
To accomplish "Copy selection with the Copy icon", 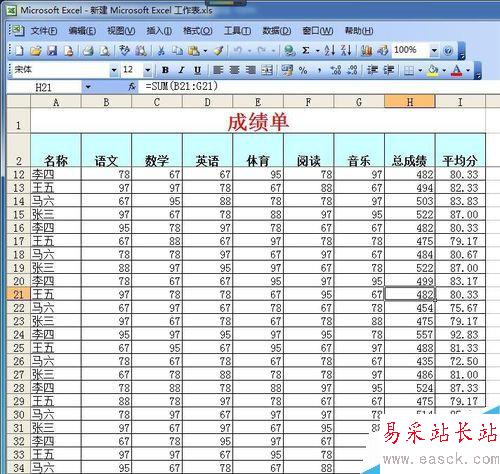I will (x=177, y=51).
